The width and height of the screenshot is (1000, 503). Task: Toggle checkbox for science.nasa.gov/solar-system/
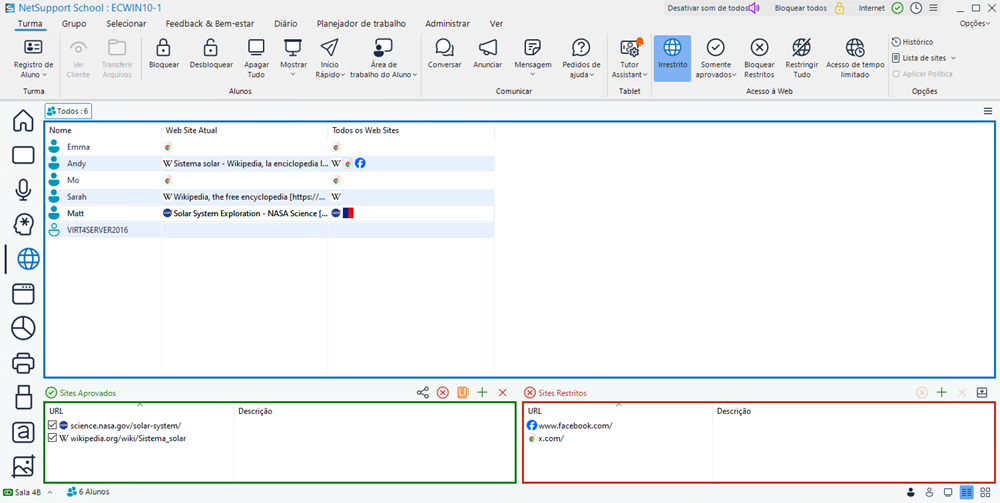tap(53, 425)
